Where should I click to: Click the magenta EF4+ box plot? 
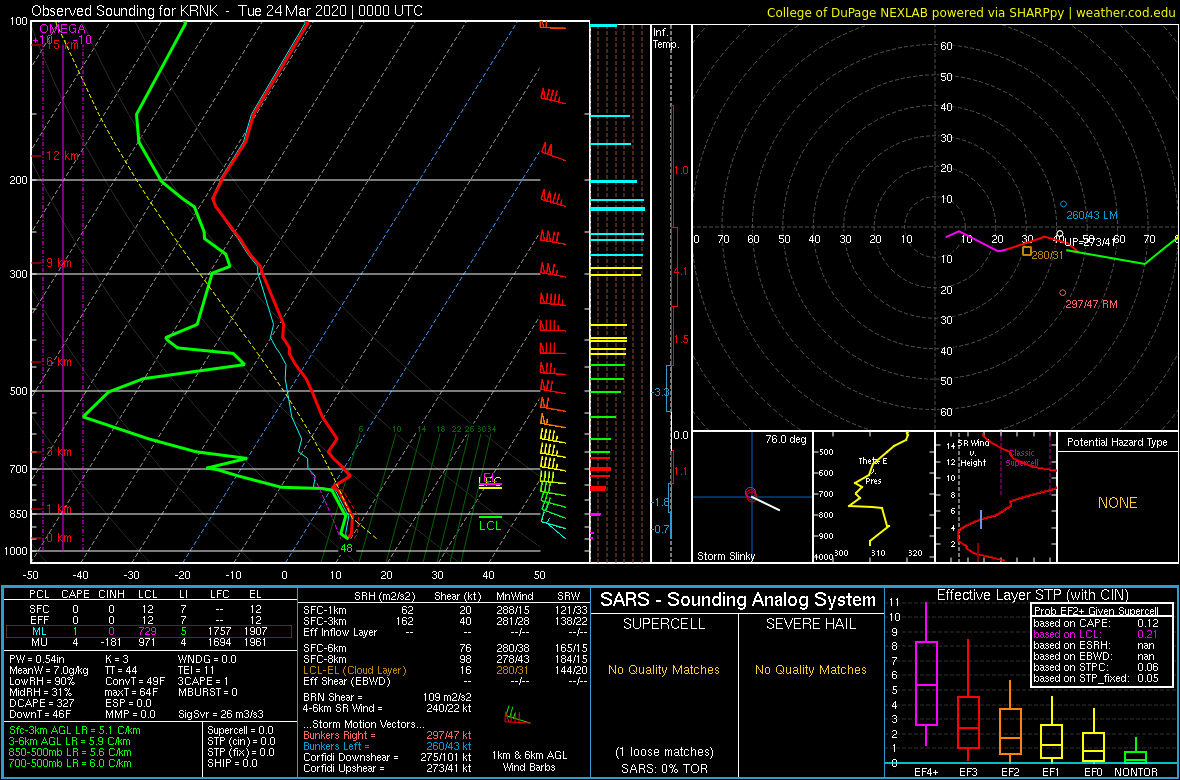[x=925, y=682]
